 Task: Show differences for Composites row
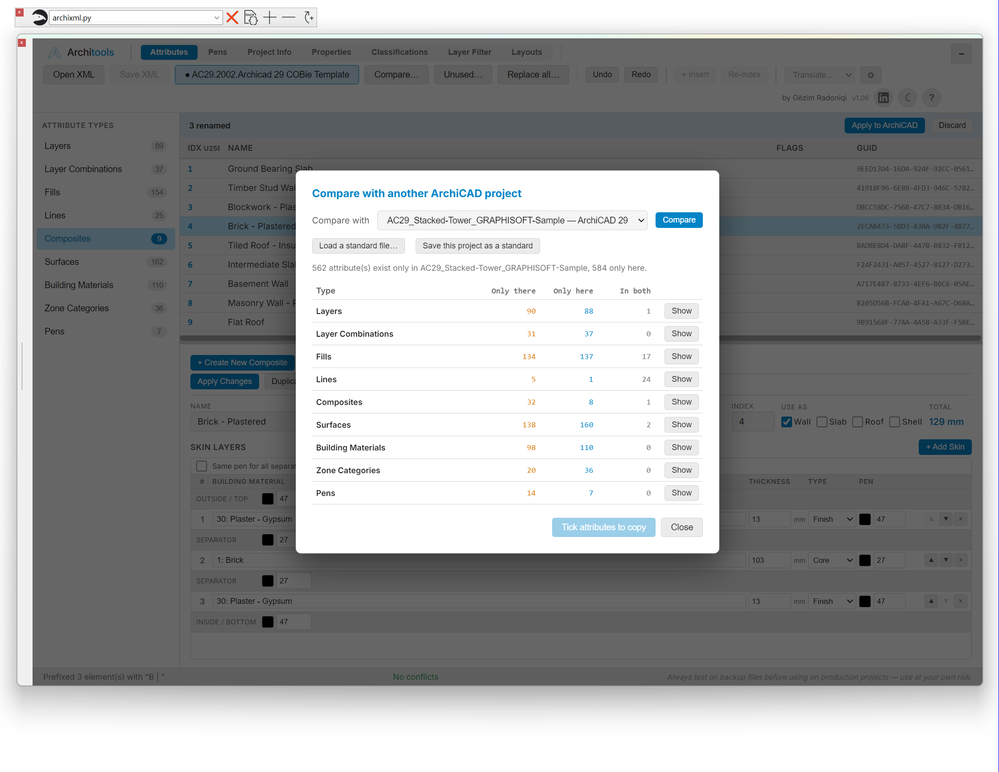point(681,402)
